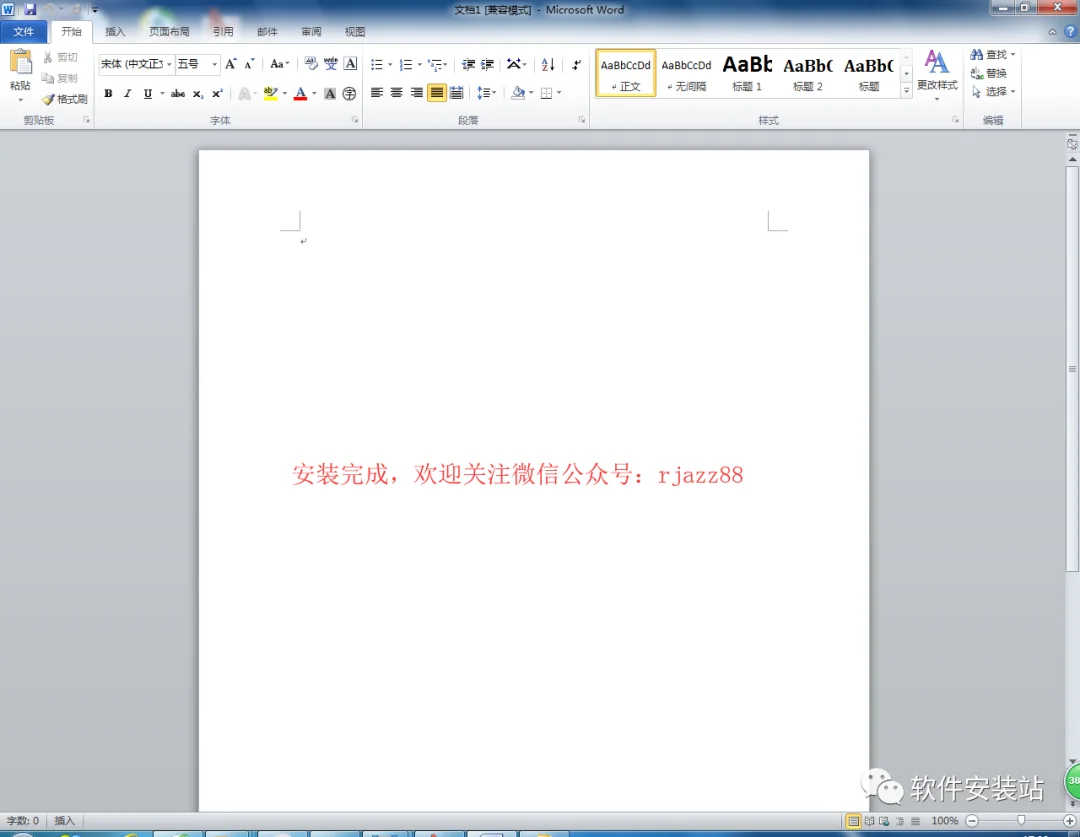Viewport: 1080px width, 837px height.
Task: Show or hide paragraph marks
Action: (x=577, y=65)
